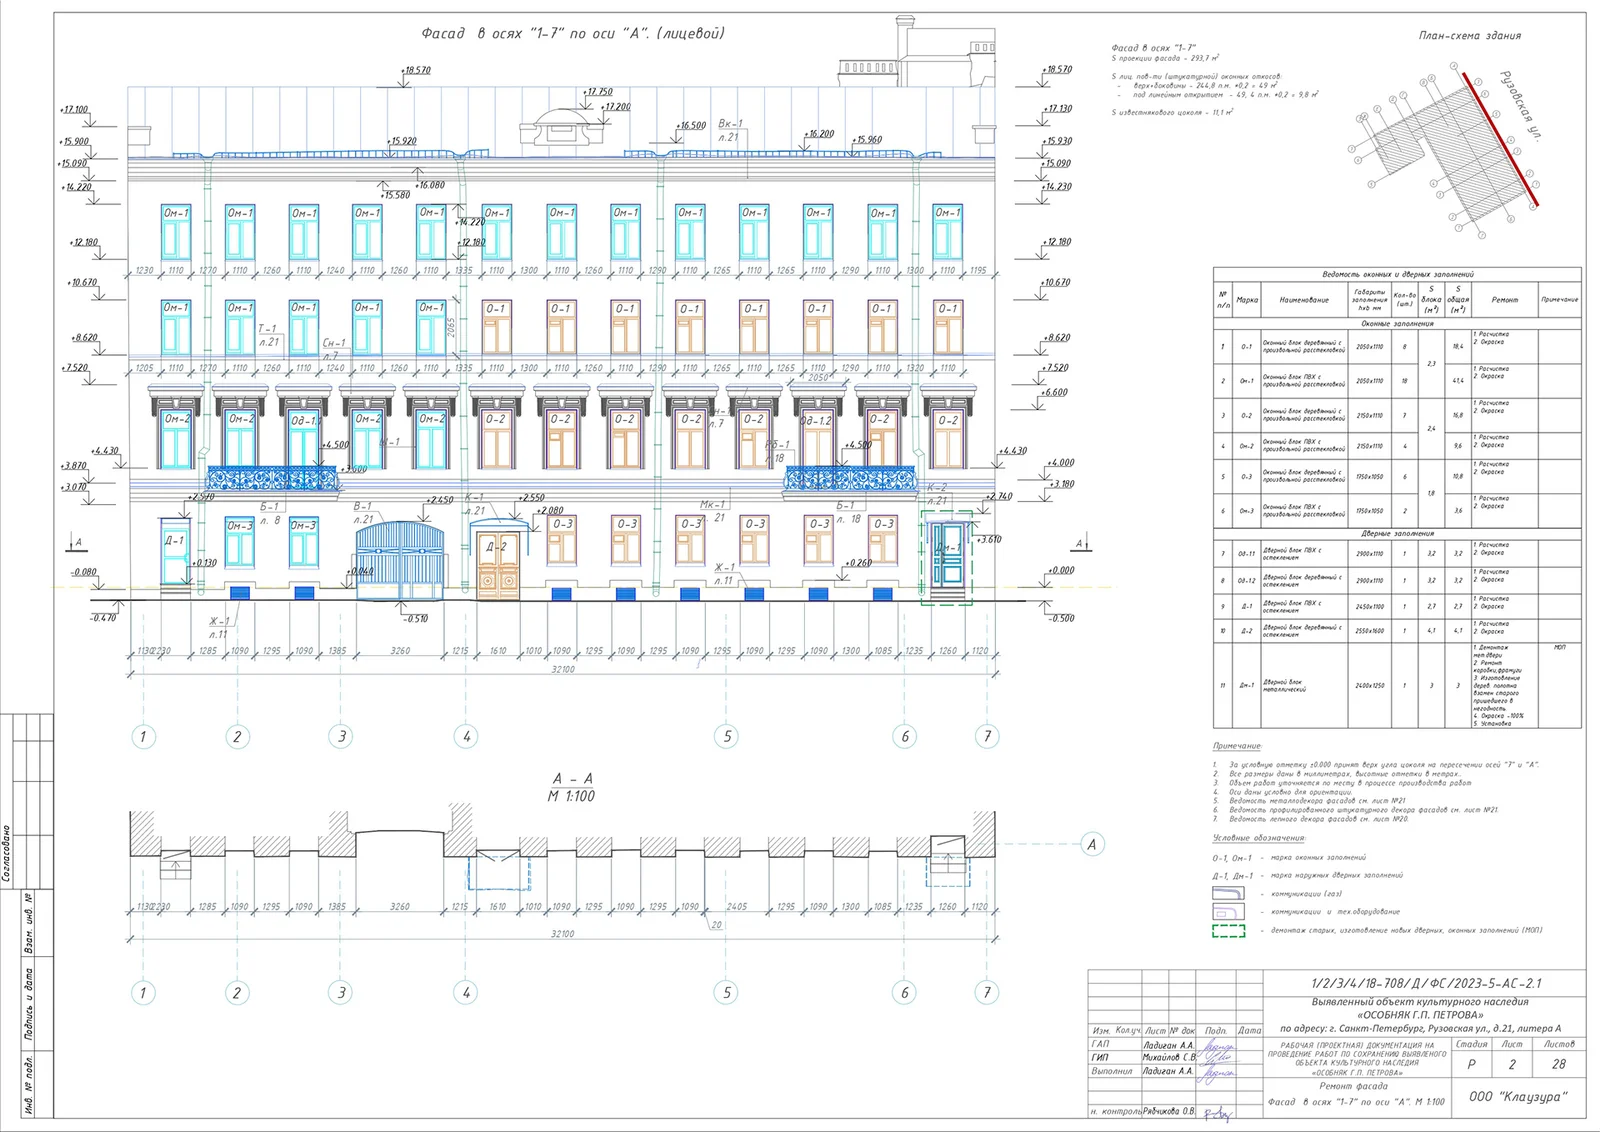The height and width of the screenshot is (1132, 1600).
Task: Toggle the green dashed demontage legend marker
Action: click(x=1229, y=930)
